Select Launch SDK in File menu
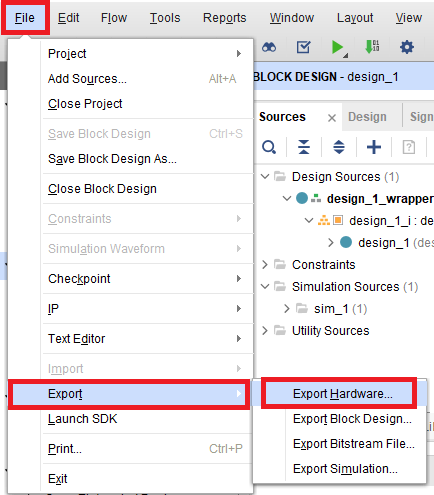Screen dimensions: 434x495 [83, 419]
